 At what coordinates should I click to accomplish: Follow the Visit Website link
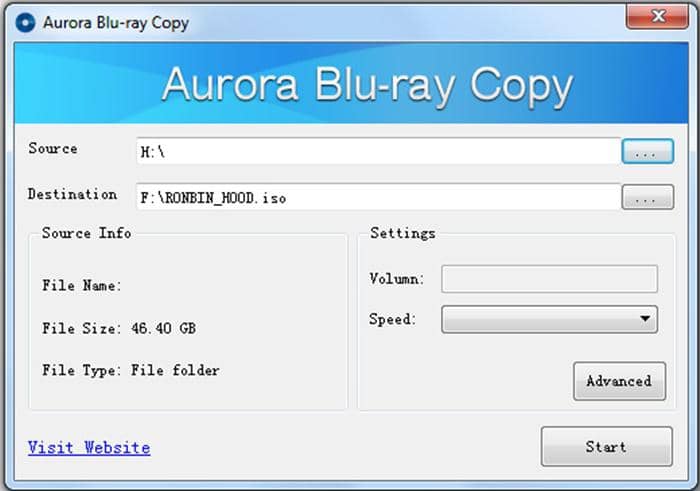[x=89, y=447]
